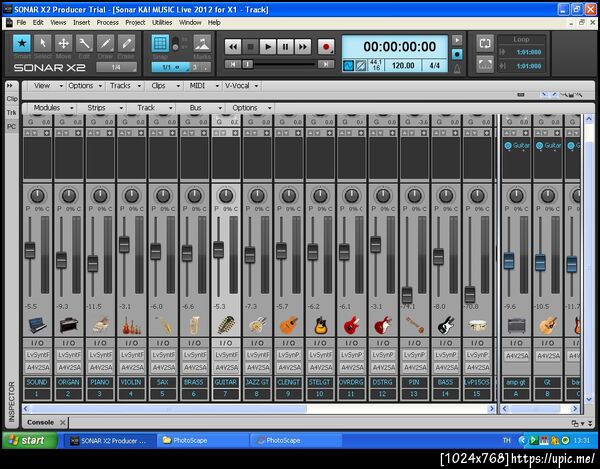Click the SOUND track keyboard icon
600x469 pixels.
[38, 325]
